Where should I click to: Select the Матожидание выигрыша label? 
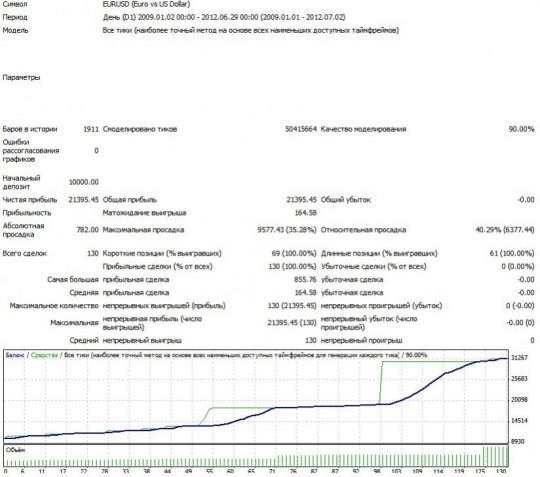tap(144, 213)
